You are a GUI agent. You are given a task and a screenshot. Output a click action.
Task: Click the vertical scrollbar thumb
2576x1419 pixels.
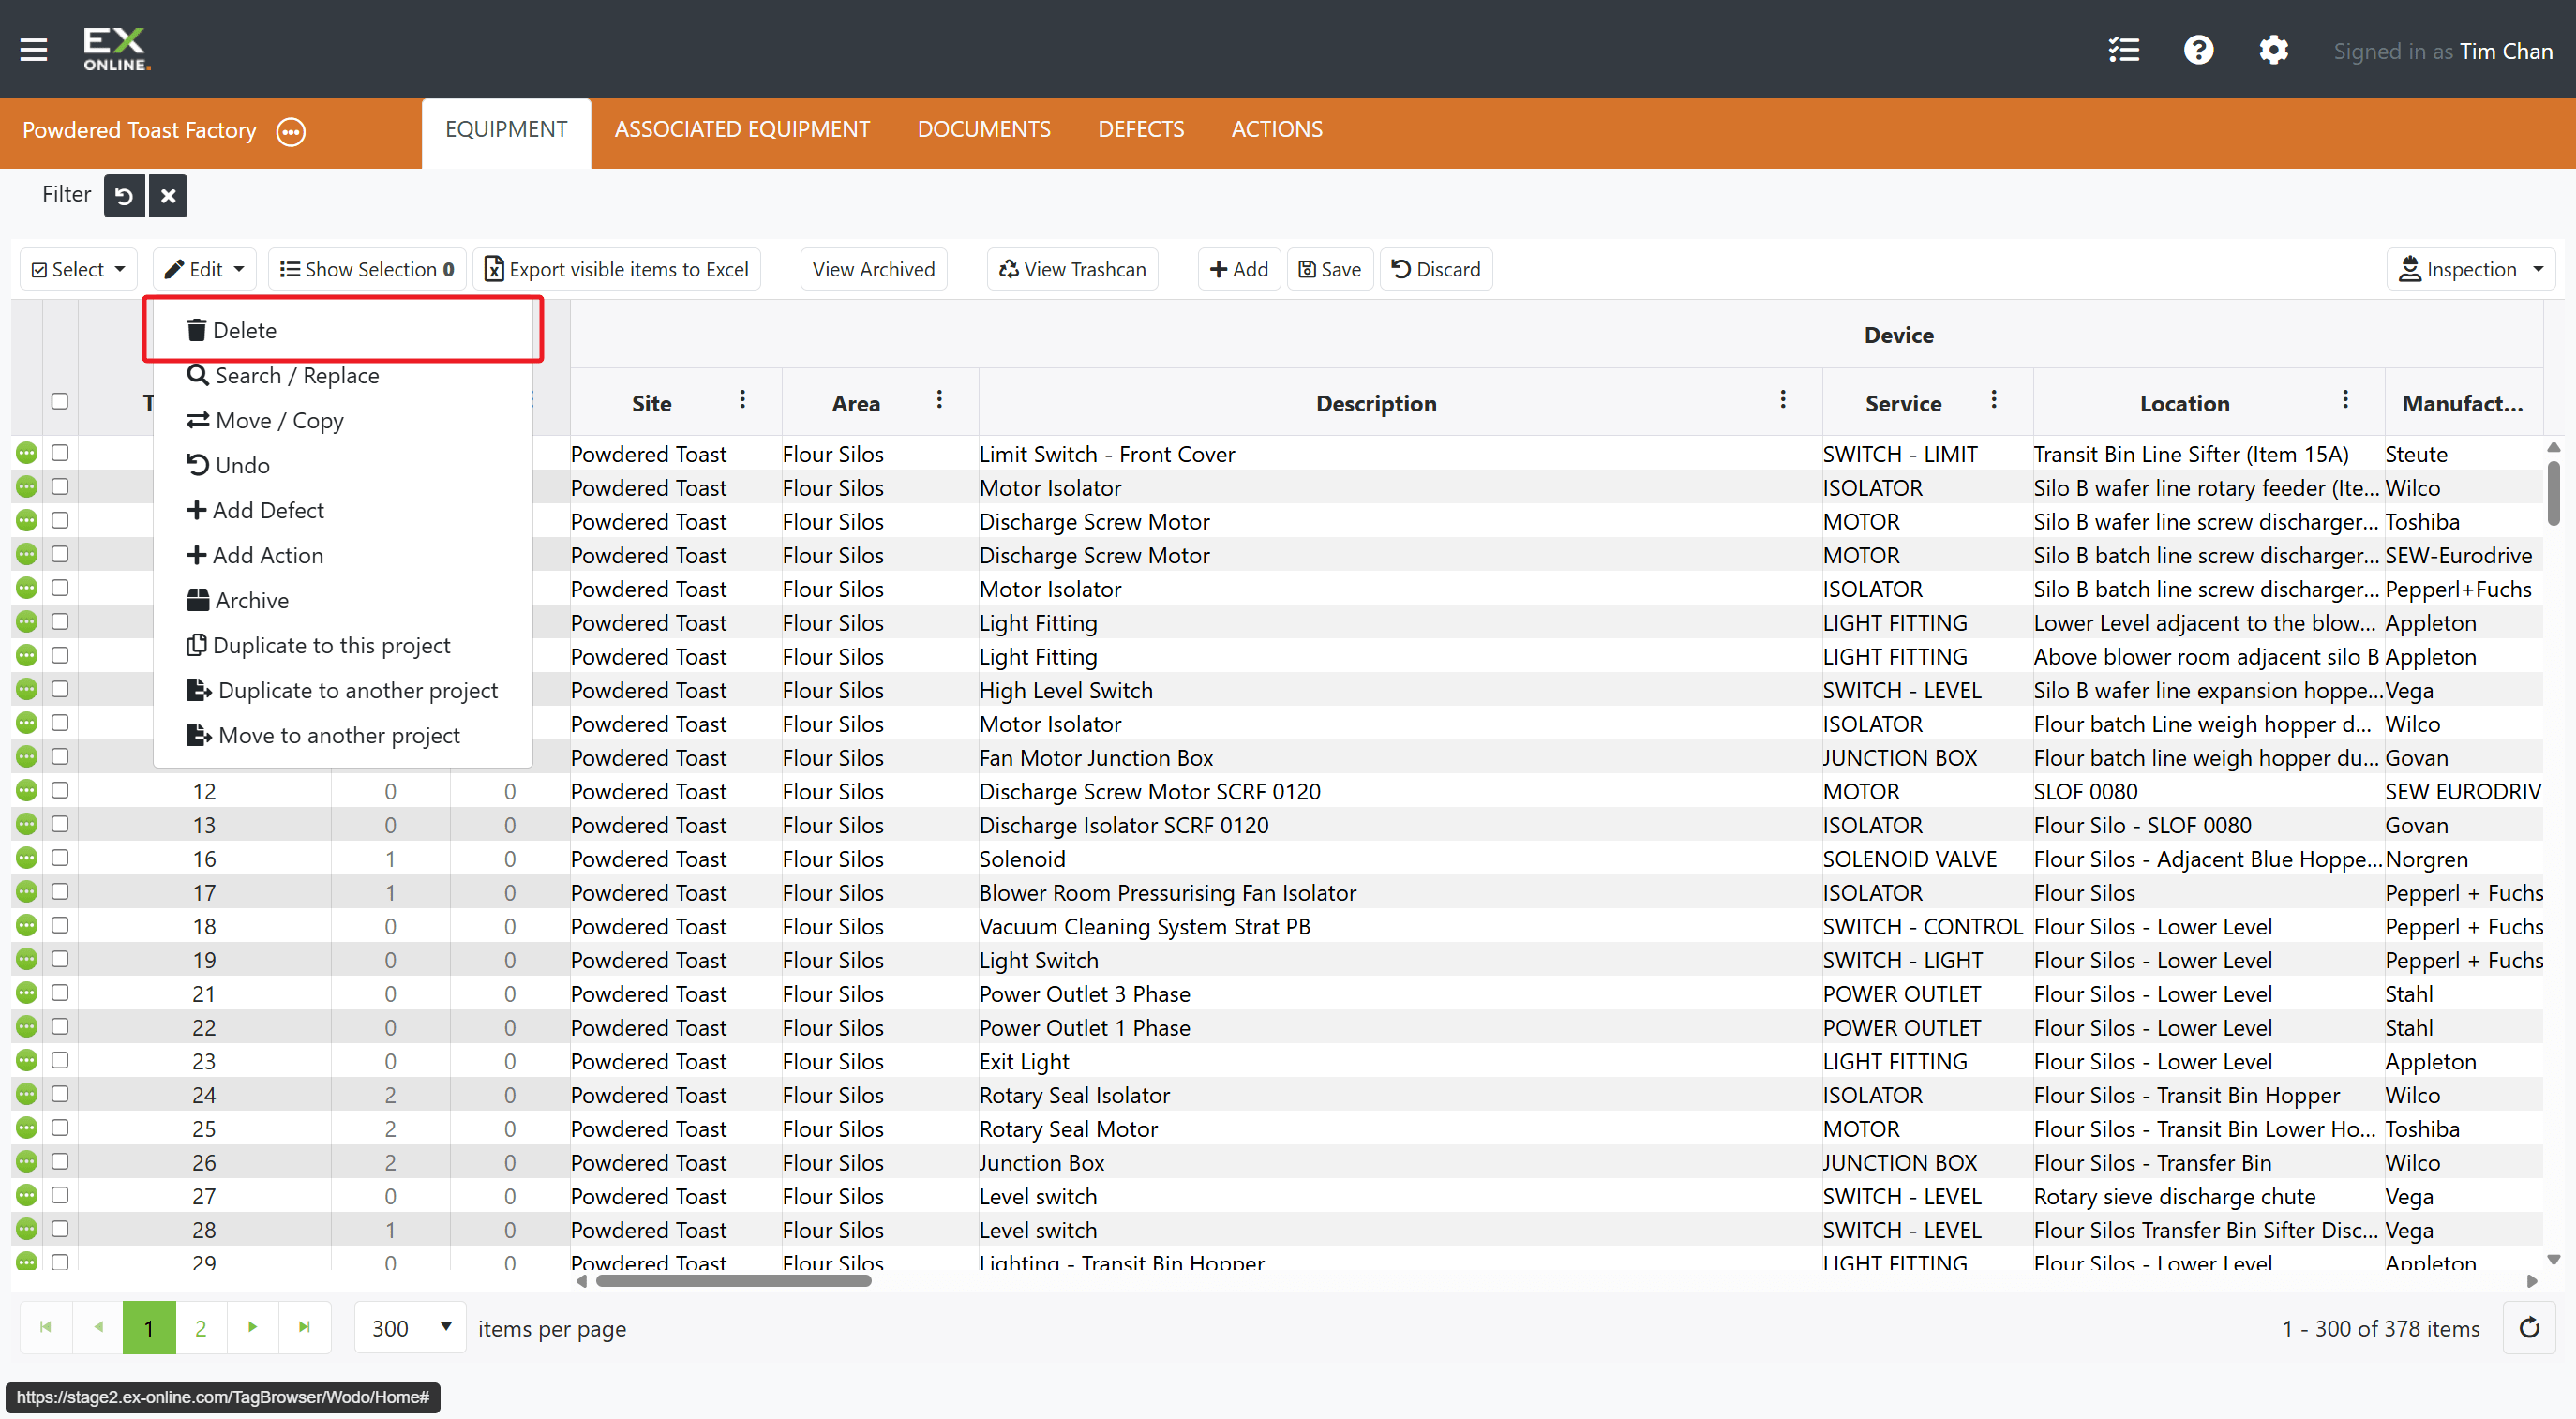pyautogui.click(x=2553, y=492)
